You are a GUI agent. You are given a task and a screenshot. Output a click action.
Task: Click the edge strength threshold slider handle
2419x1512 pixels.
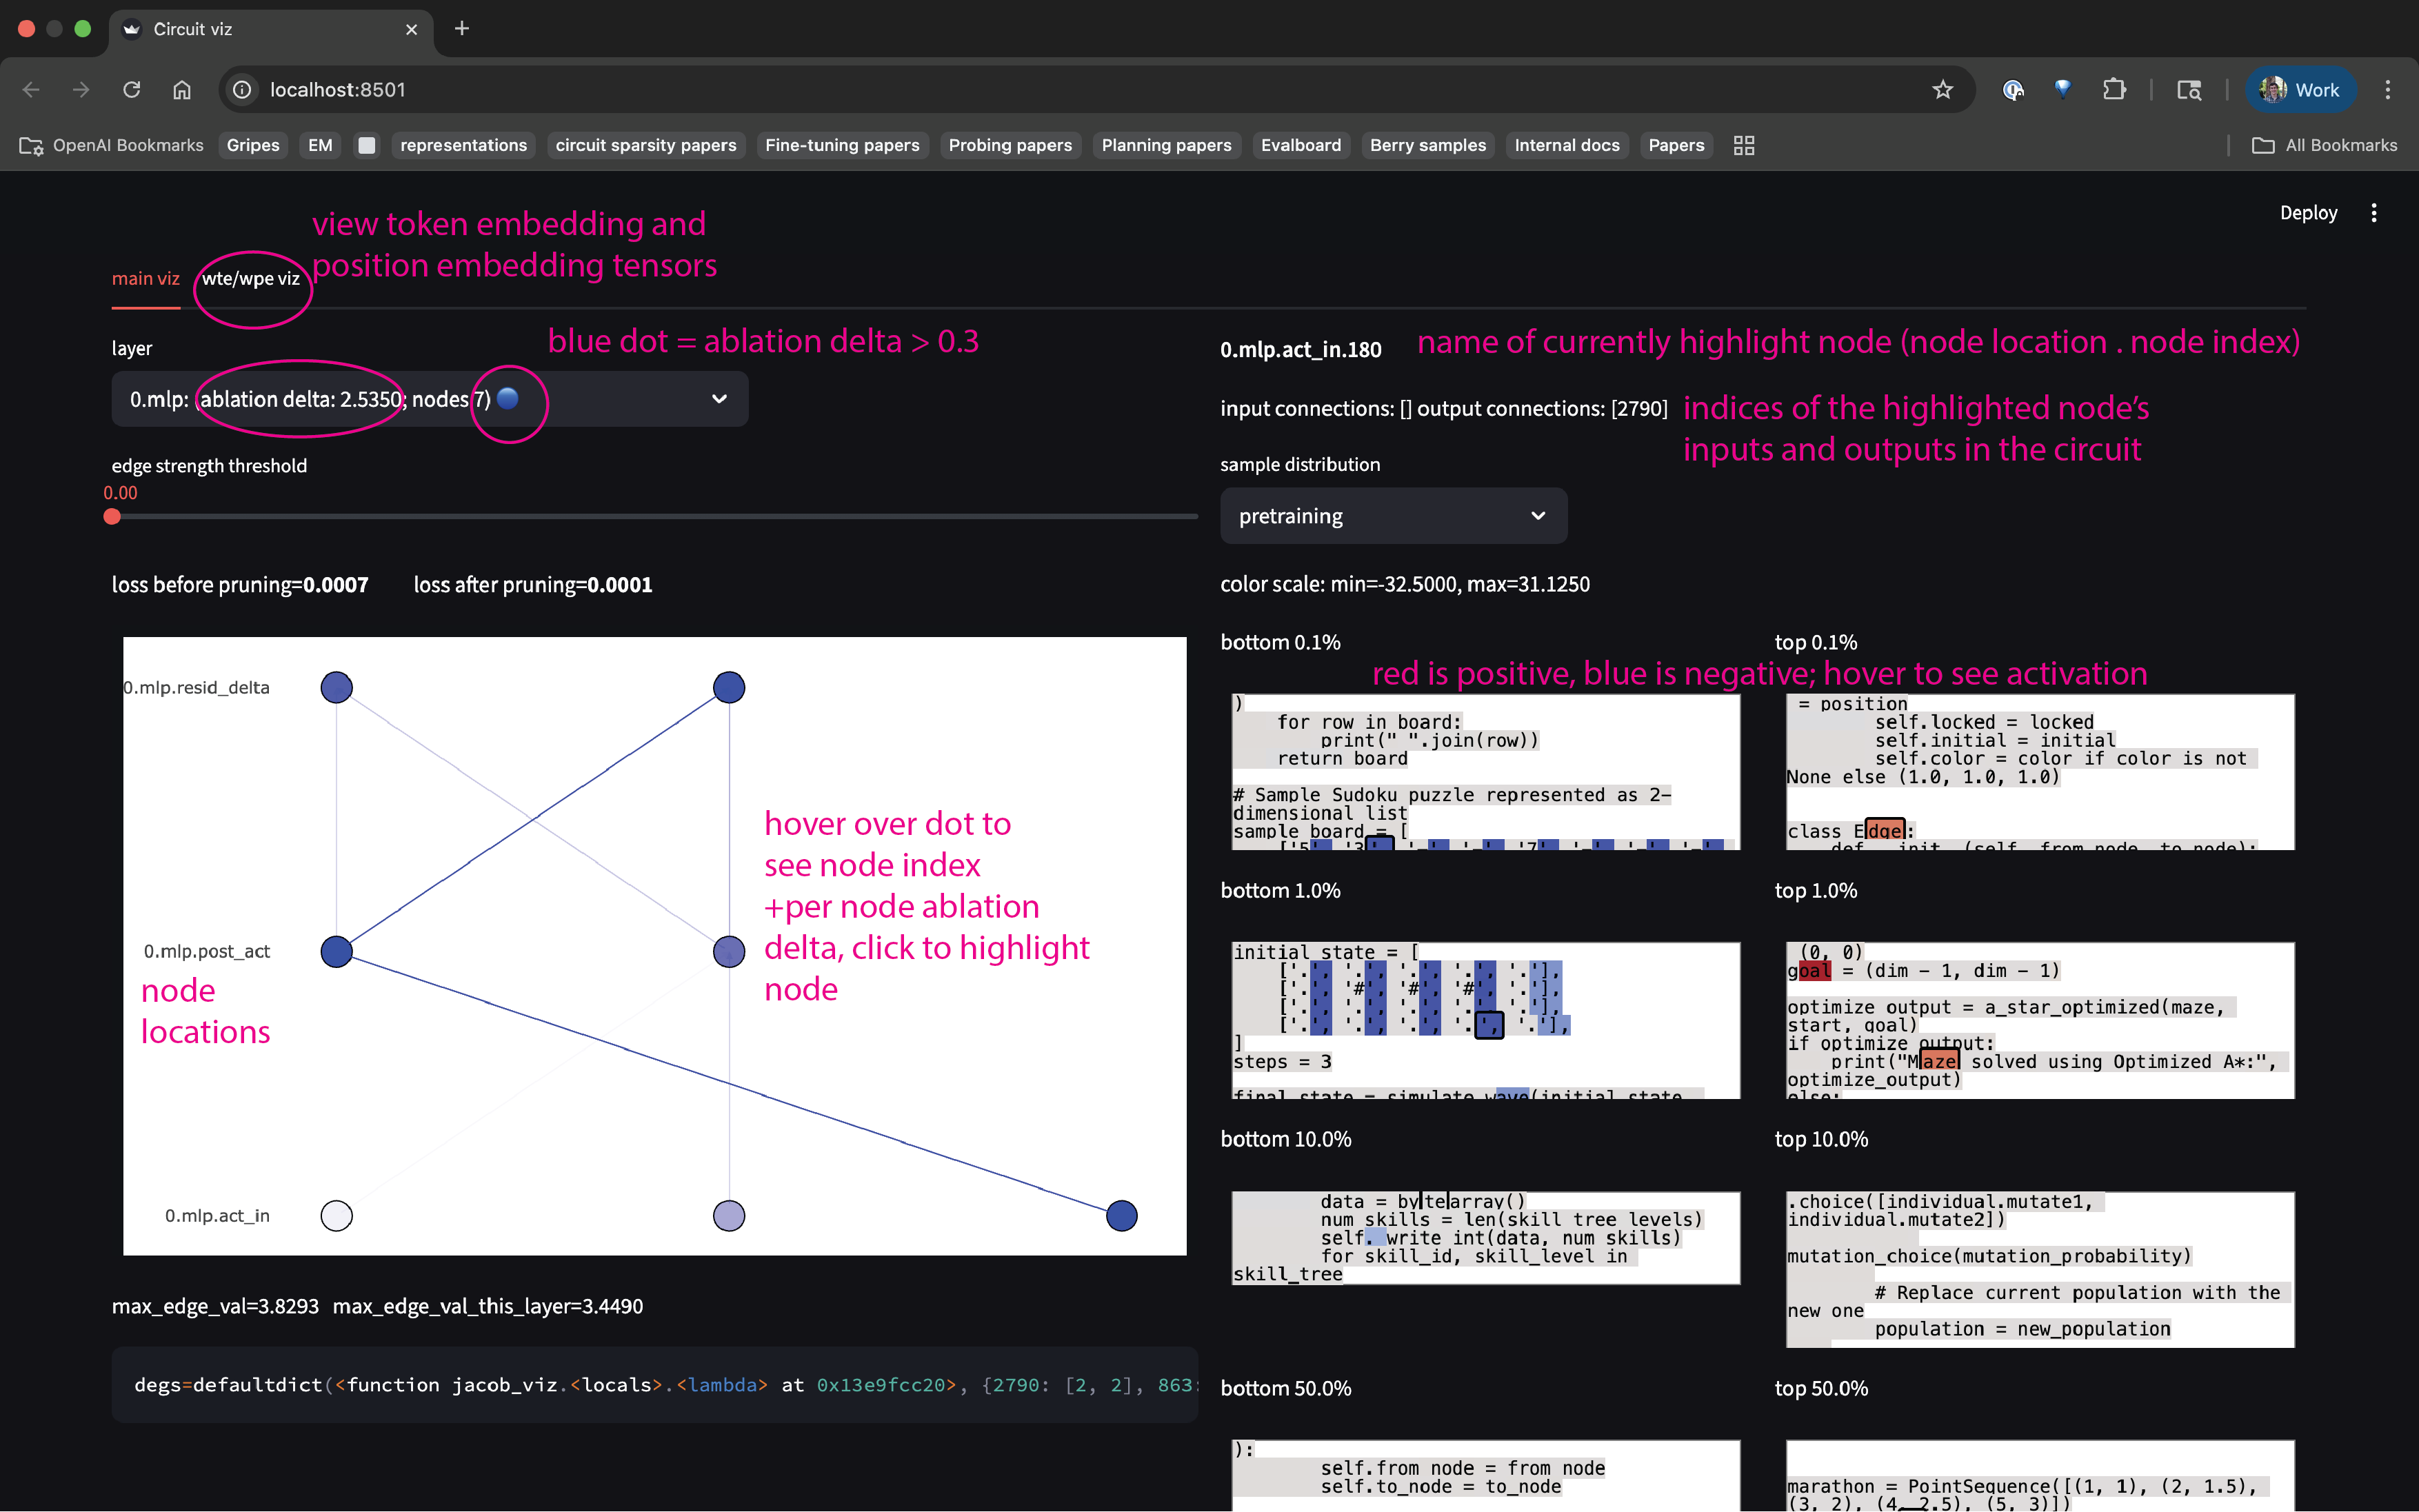click(x=113, y=517)
